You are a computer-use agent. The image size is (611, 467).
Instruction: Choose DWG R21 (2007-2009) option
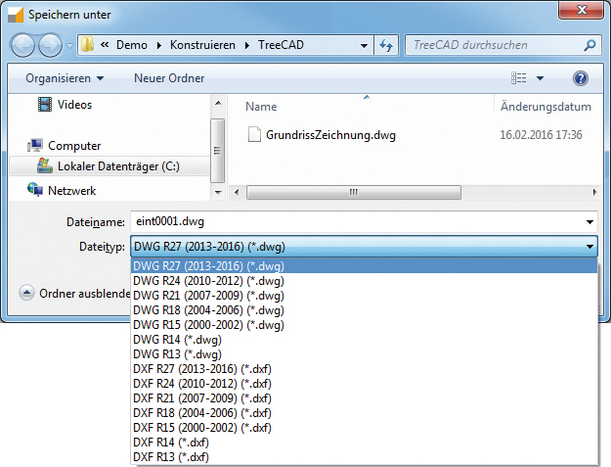pyautogui.click(x=364, y=295)
